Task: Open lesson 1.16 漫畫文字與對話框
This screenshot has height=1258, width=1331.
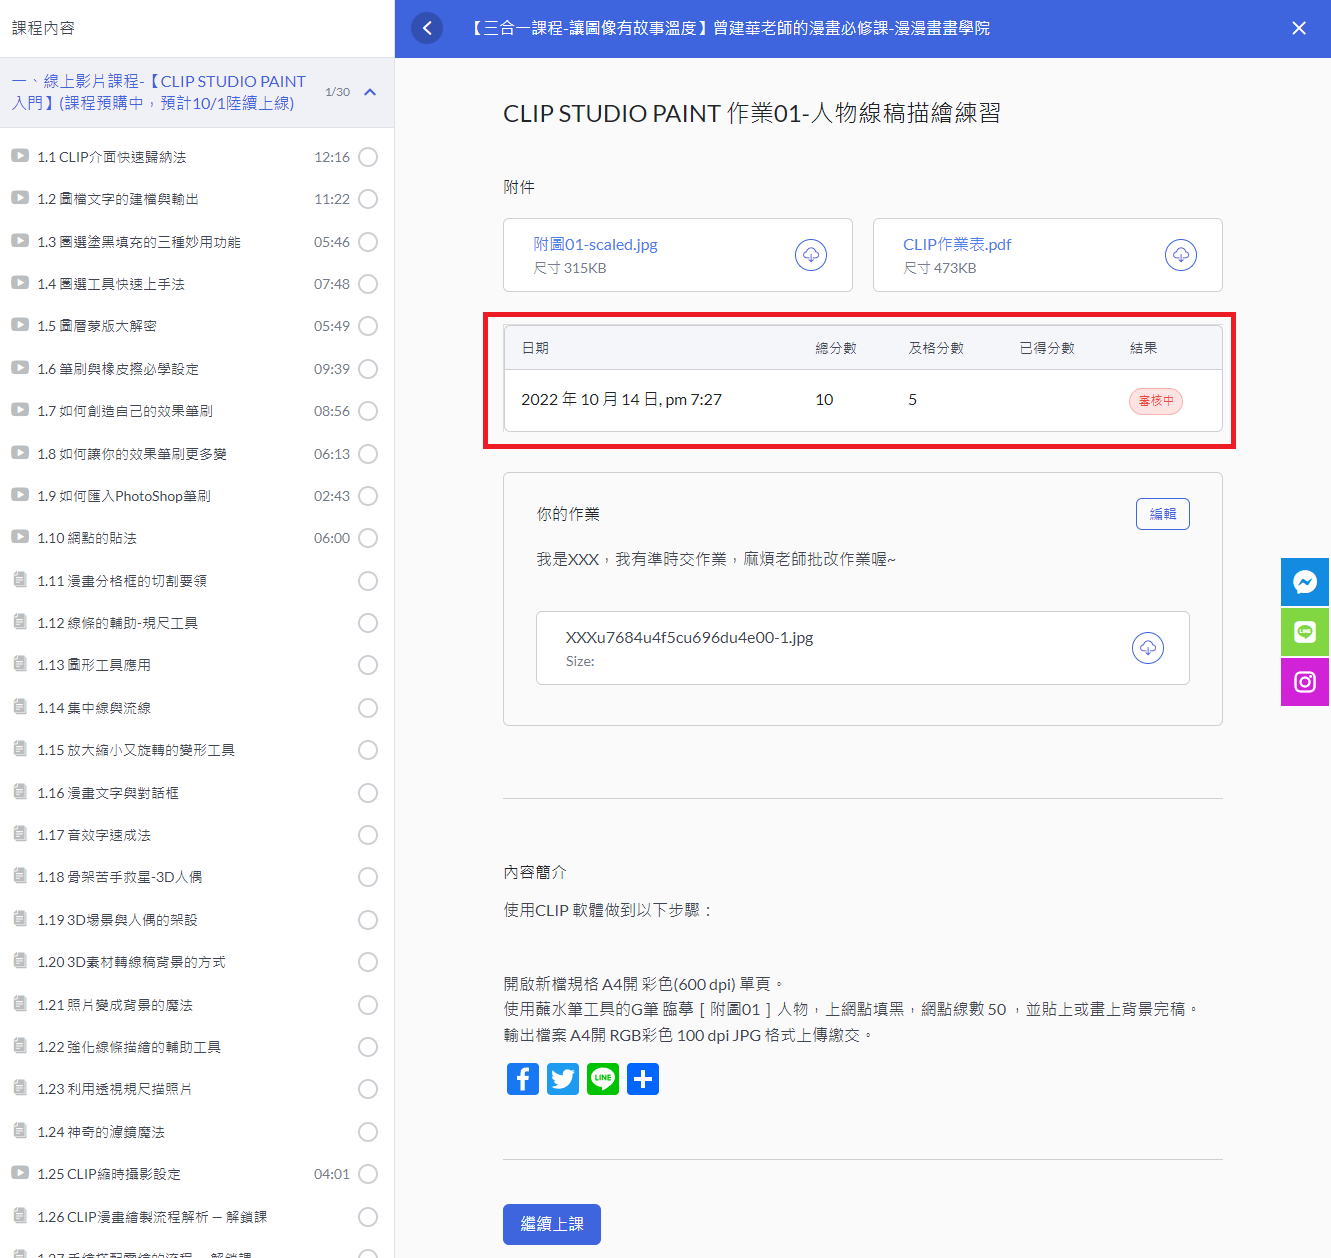Action: tap(108, 793)
